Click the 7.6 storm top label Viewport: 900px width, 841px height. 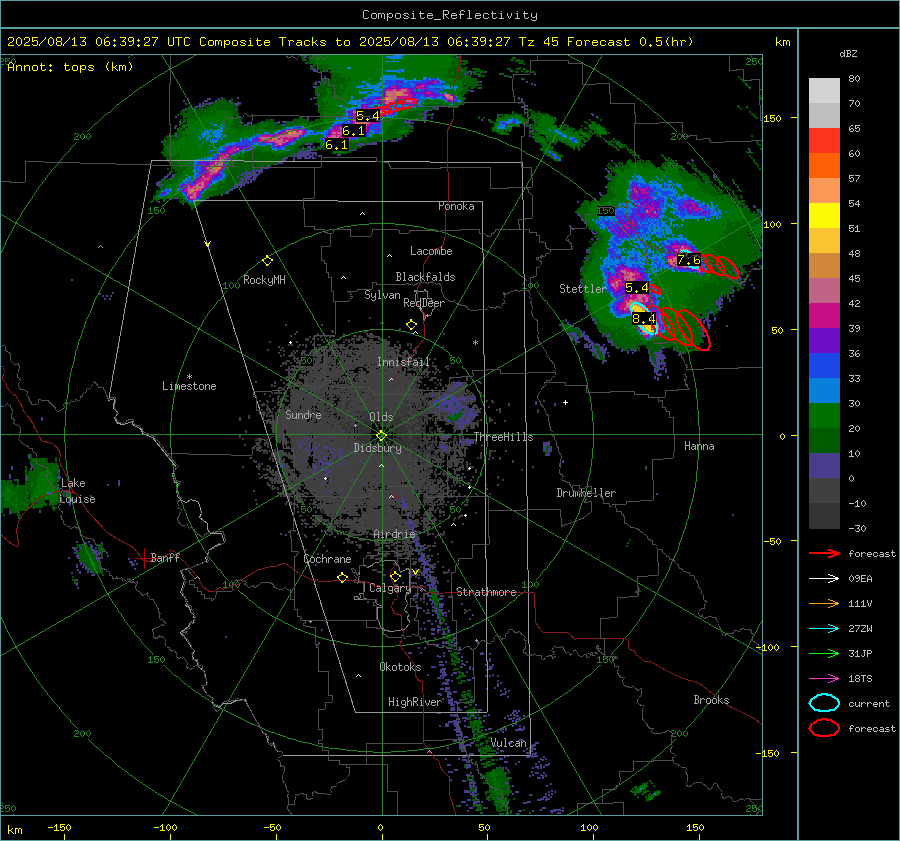689,260
